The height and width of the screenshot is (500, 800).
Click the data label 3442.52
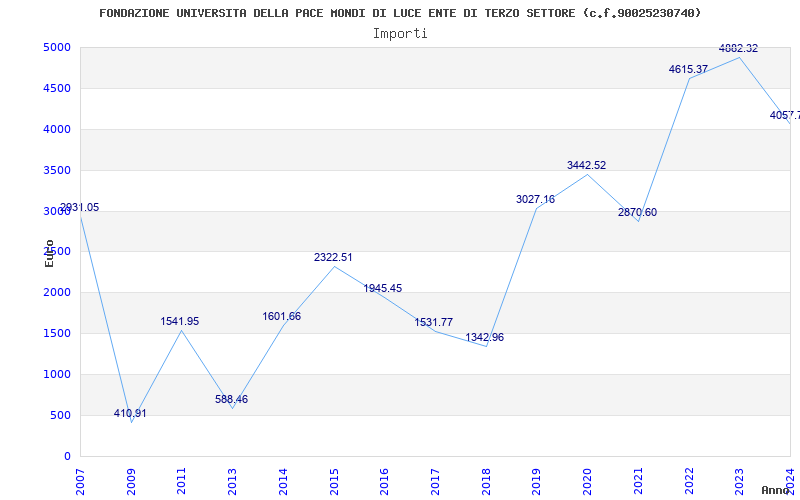(587, 165)
